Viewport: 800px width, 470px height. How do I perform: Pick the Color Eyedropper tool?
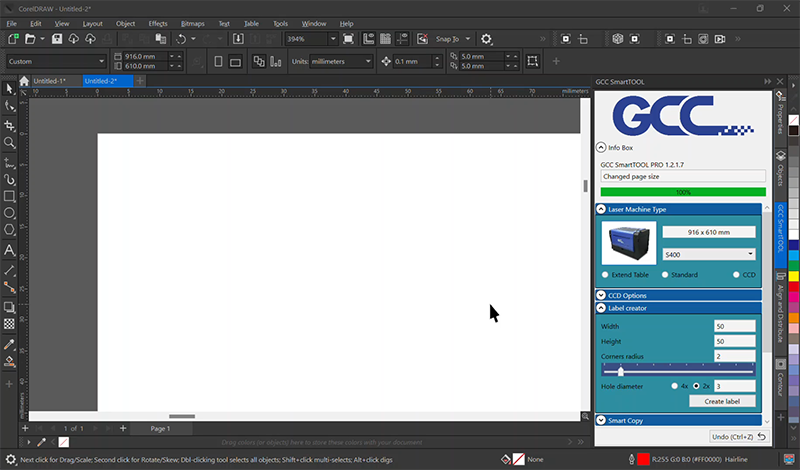click(10, 343)
